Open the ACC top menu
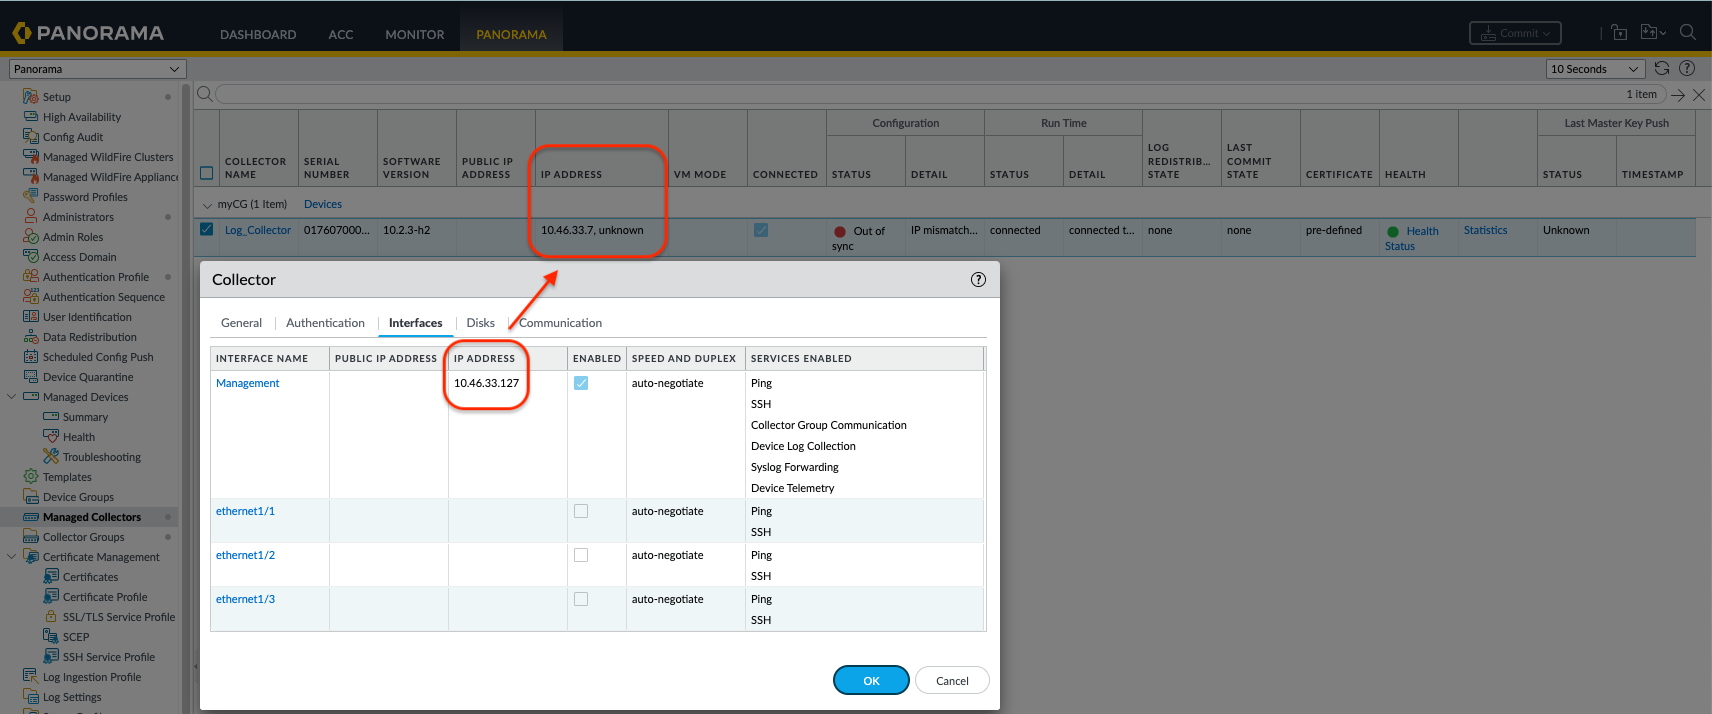The image size is (1712, 714). 341,34
